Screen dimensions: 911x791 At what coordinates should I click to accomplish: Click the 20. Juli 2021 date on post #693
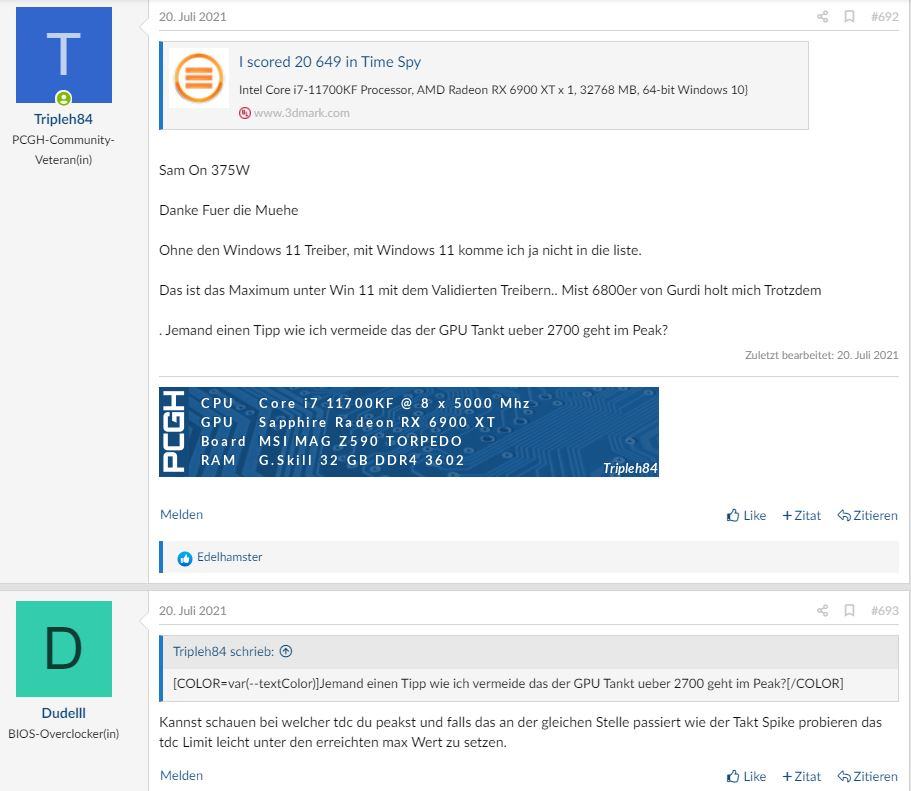pyautogui.click(x=192, y=611)
